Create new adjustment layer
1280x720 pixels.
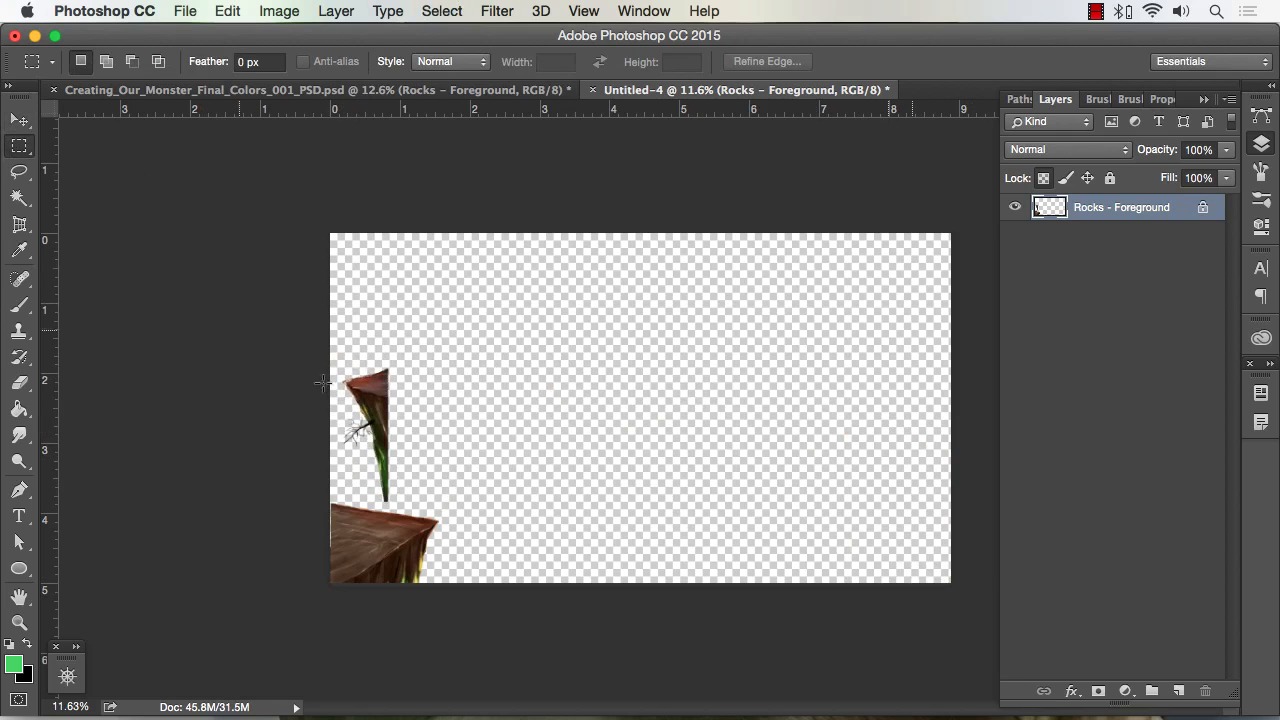point(1125,691)
